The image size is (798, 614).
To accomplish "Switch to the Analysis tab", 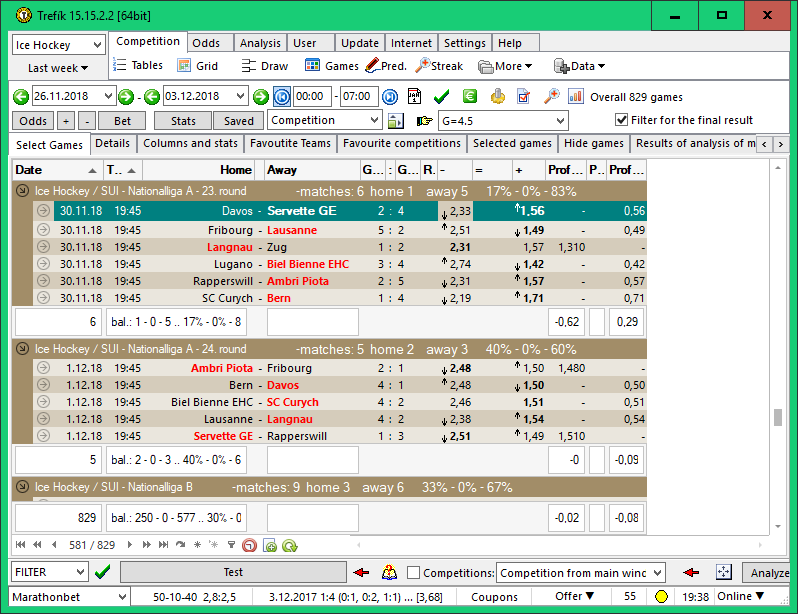I will click(x=260, y=43).
